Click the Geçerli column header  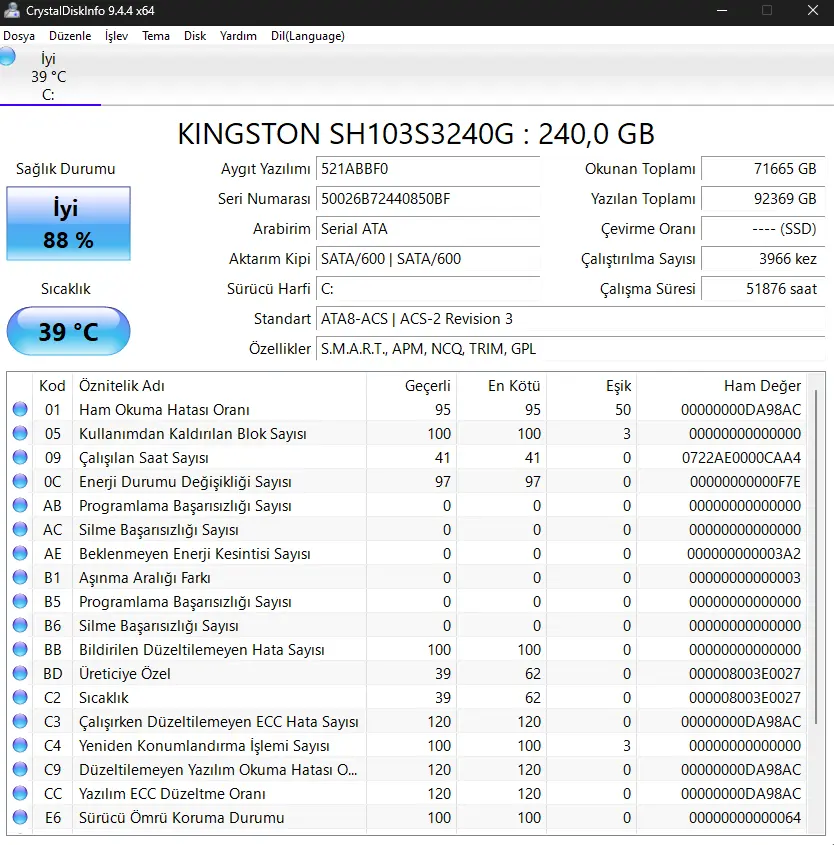click(x=412, y=386)
